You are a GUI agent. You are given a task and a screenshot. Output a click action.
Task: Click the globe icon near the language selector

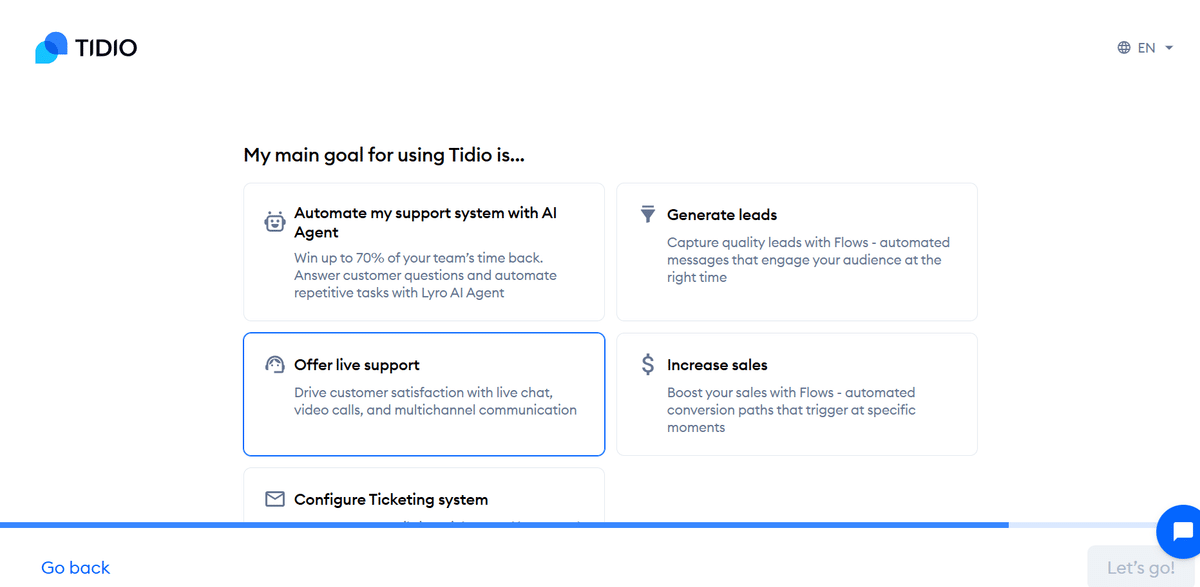pyautogui.click(x=1122, y=47)
